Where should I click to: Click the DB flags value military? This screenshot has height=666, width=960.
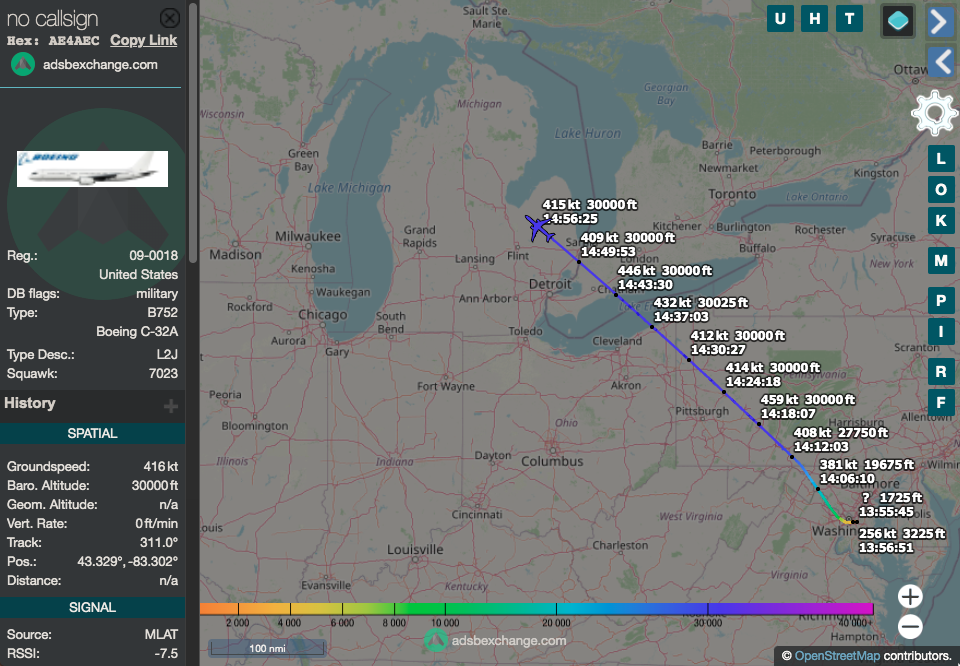(157, 294)
